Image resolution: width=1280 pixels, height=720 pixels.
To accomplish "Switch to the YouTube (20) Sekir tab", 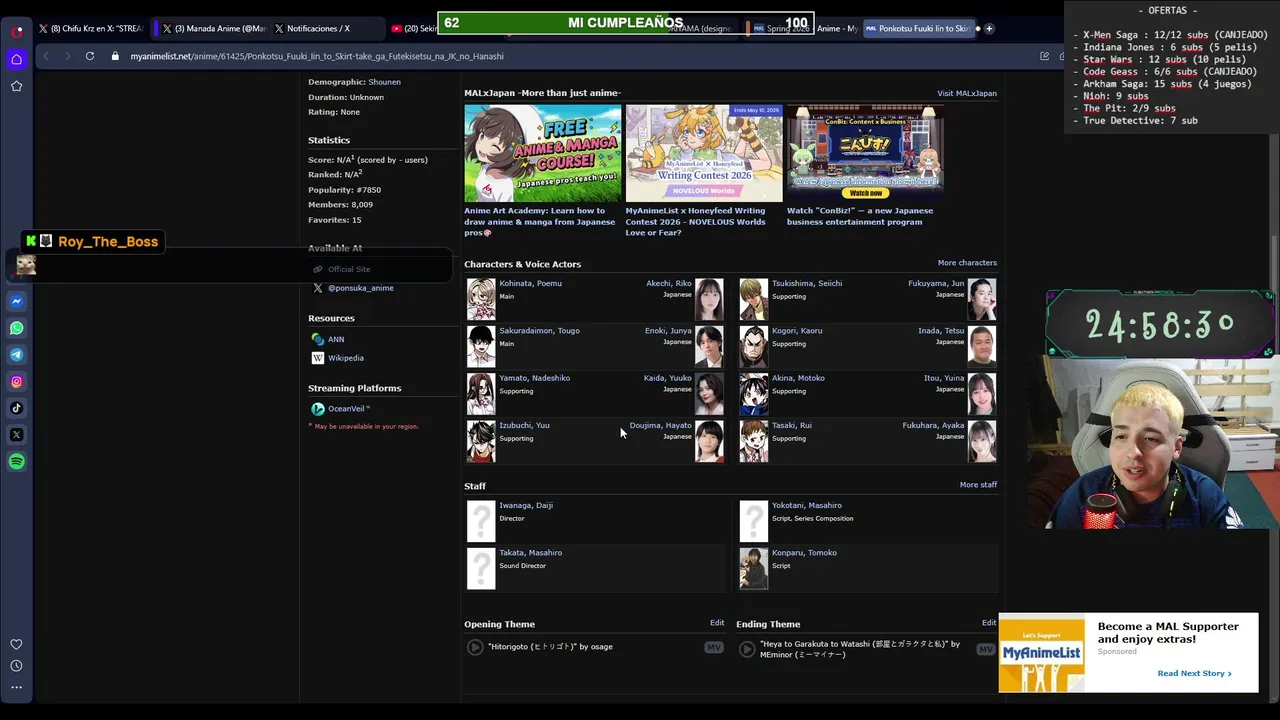I will point(412,29).
